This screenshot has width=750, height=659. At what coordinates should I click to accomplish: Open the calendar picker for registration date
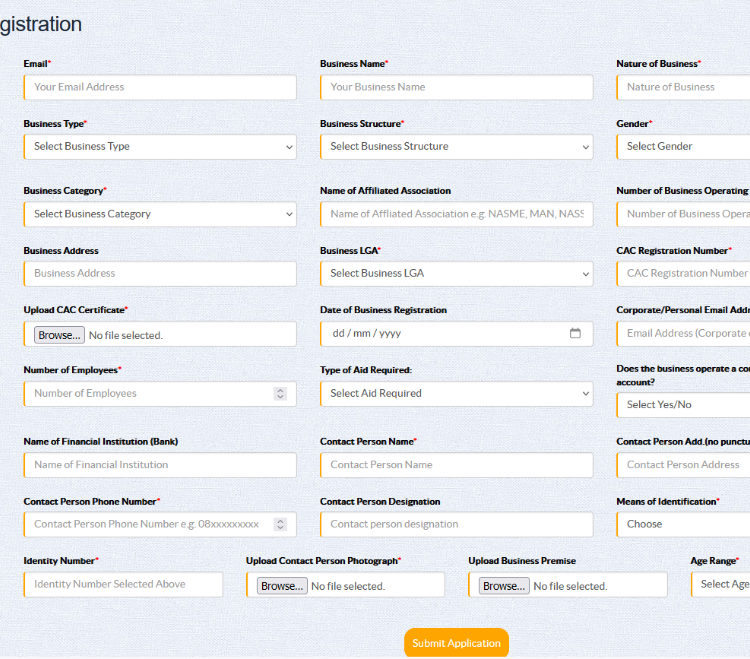(x=575, y=333)
